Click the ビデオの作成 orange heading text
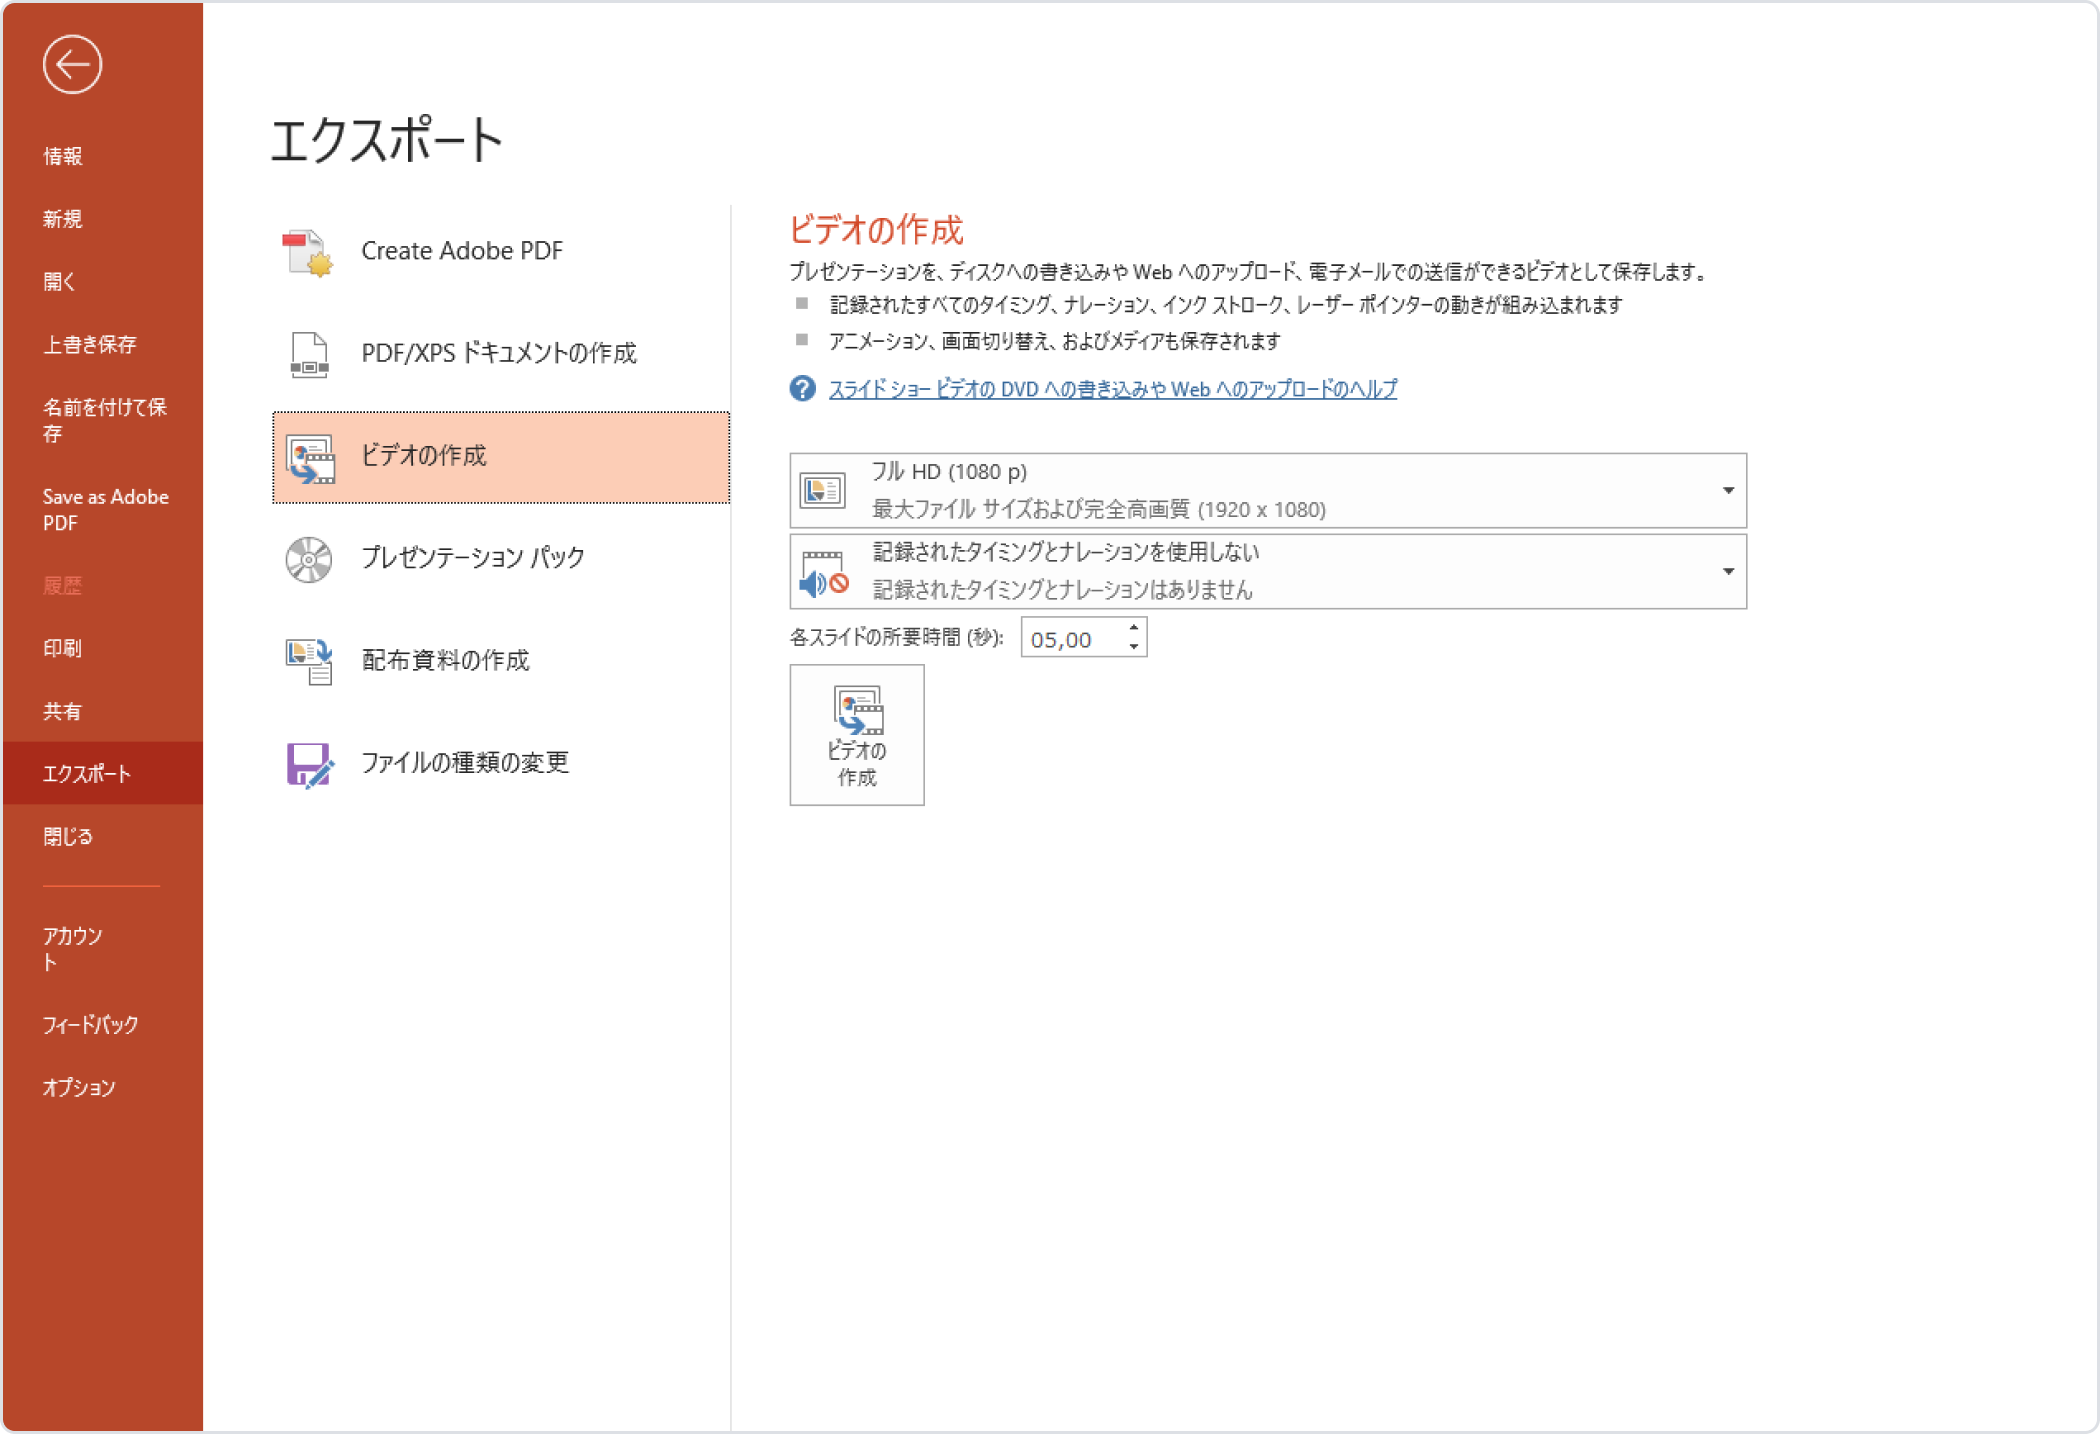The width and height of the screenshot is (2100, 1434). pos(876,230)
